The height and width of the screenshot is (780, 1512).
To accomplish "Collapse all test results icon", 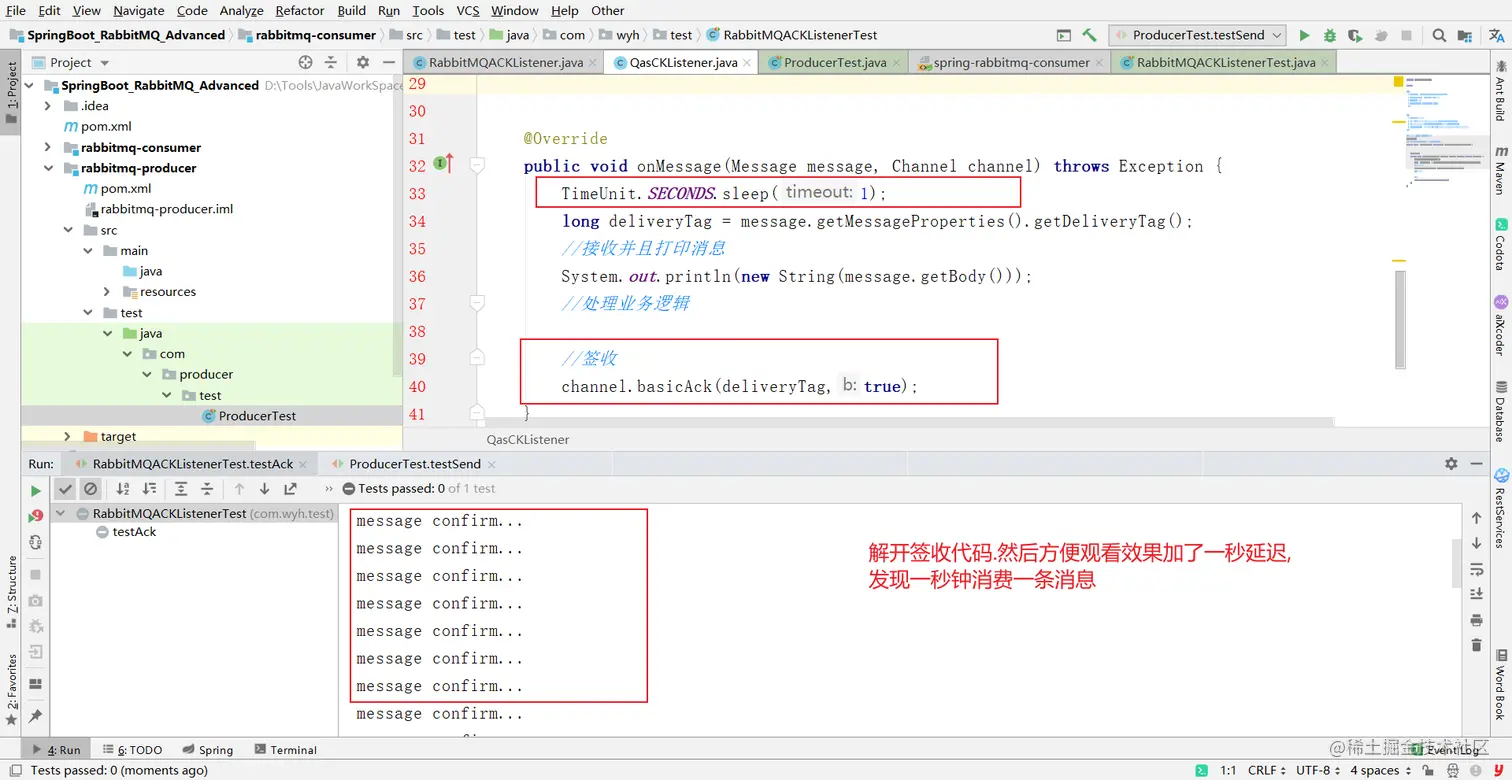I will pos(207,489).
